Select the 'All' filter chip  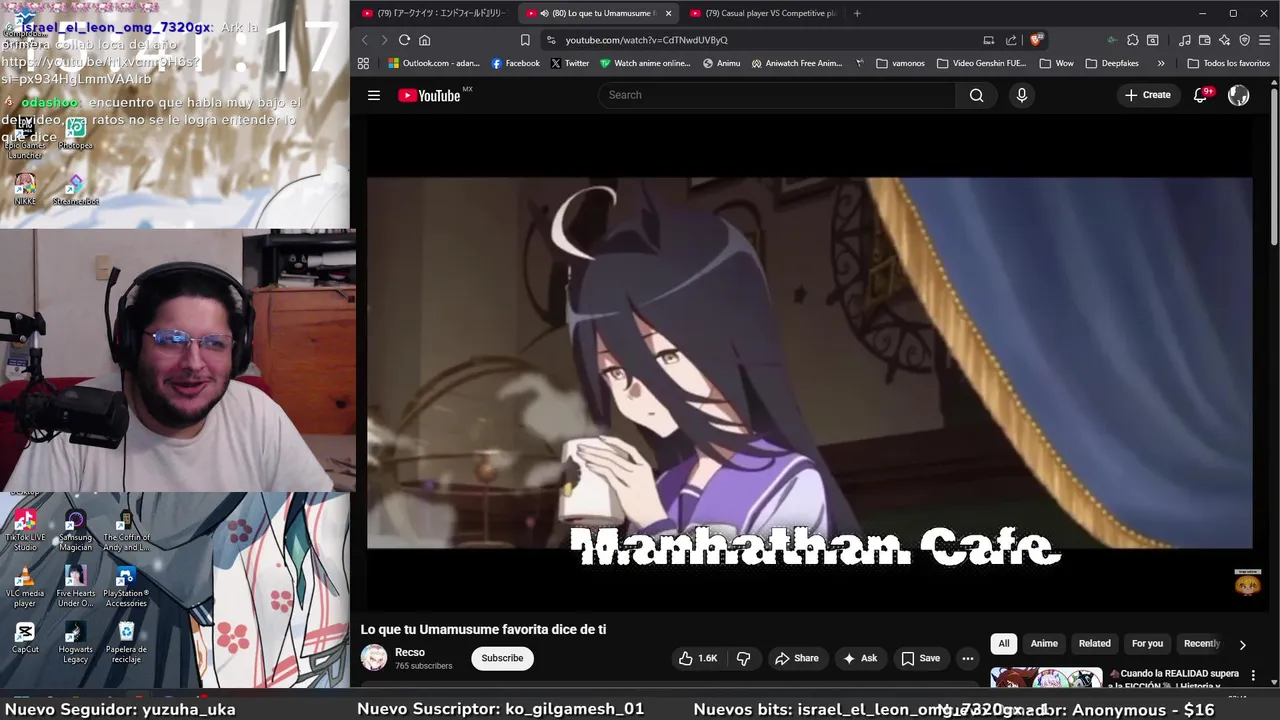1003,644
